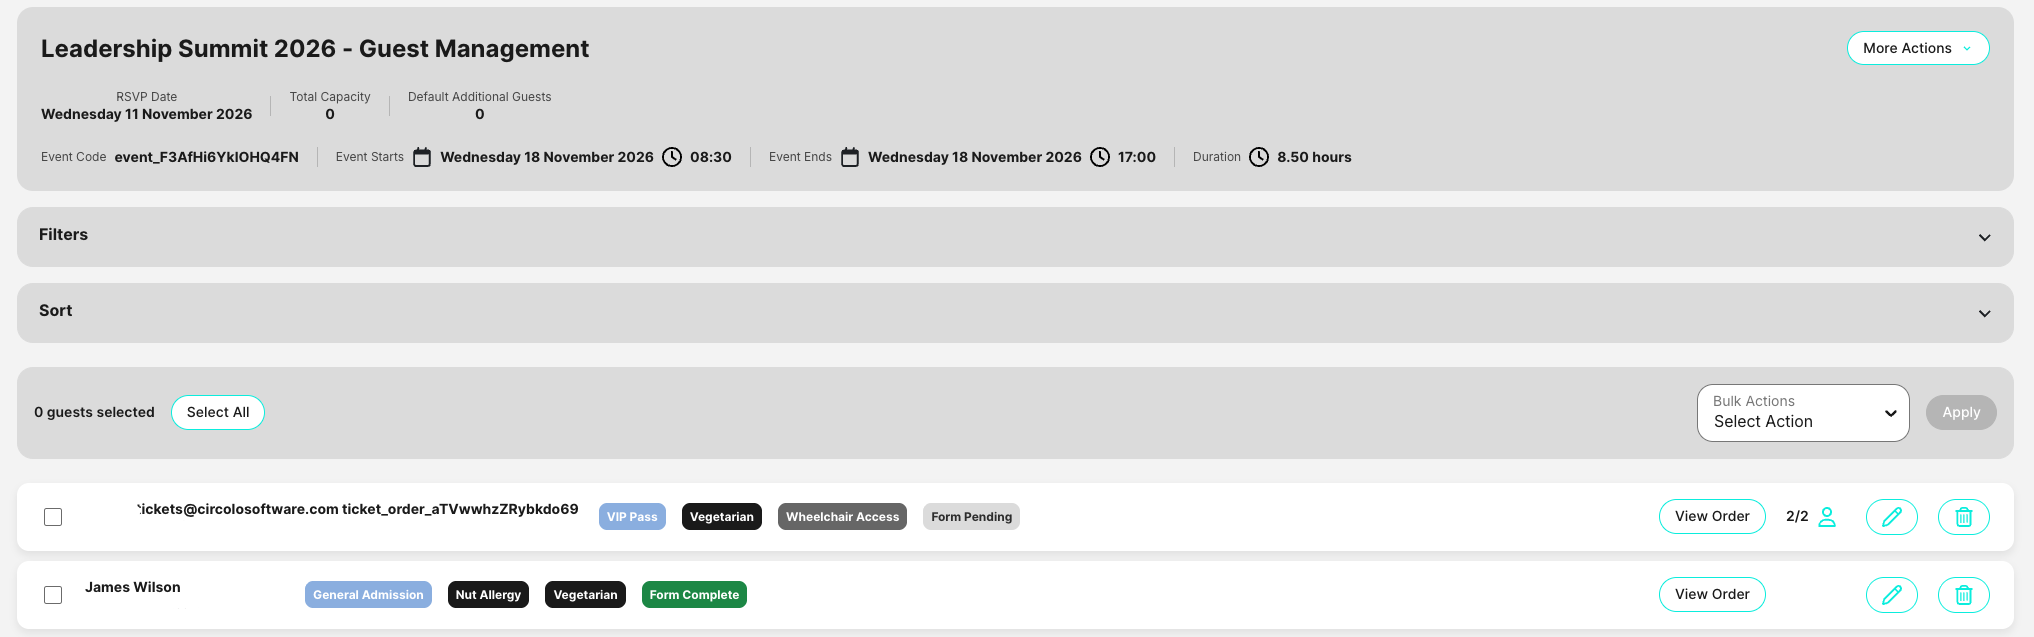Click James Wilson's Vegetarian tag

point(585,595)
